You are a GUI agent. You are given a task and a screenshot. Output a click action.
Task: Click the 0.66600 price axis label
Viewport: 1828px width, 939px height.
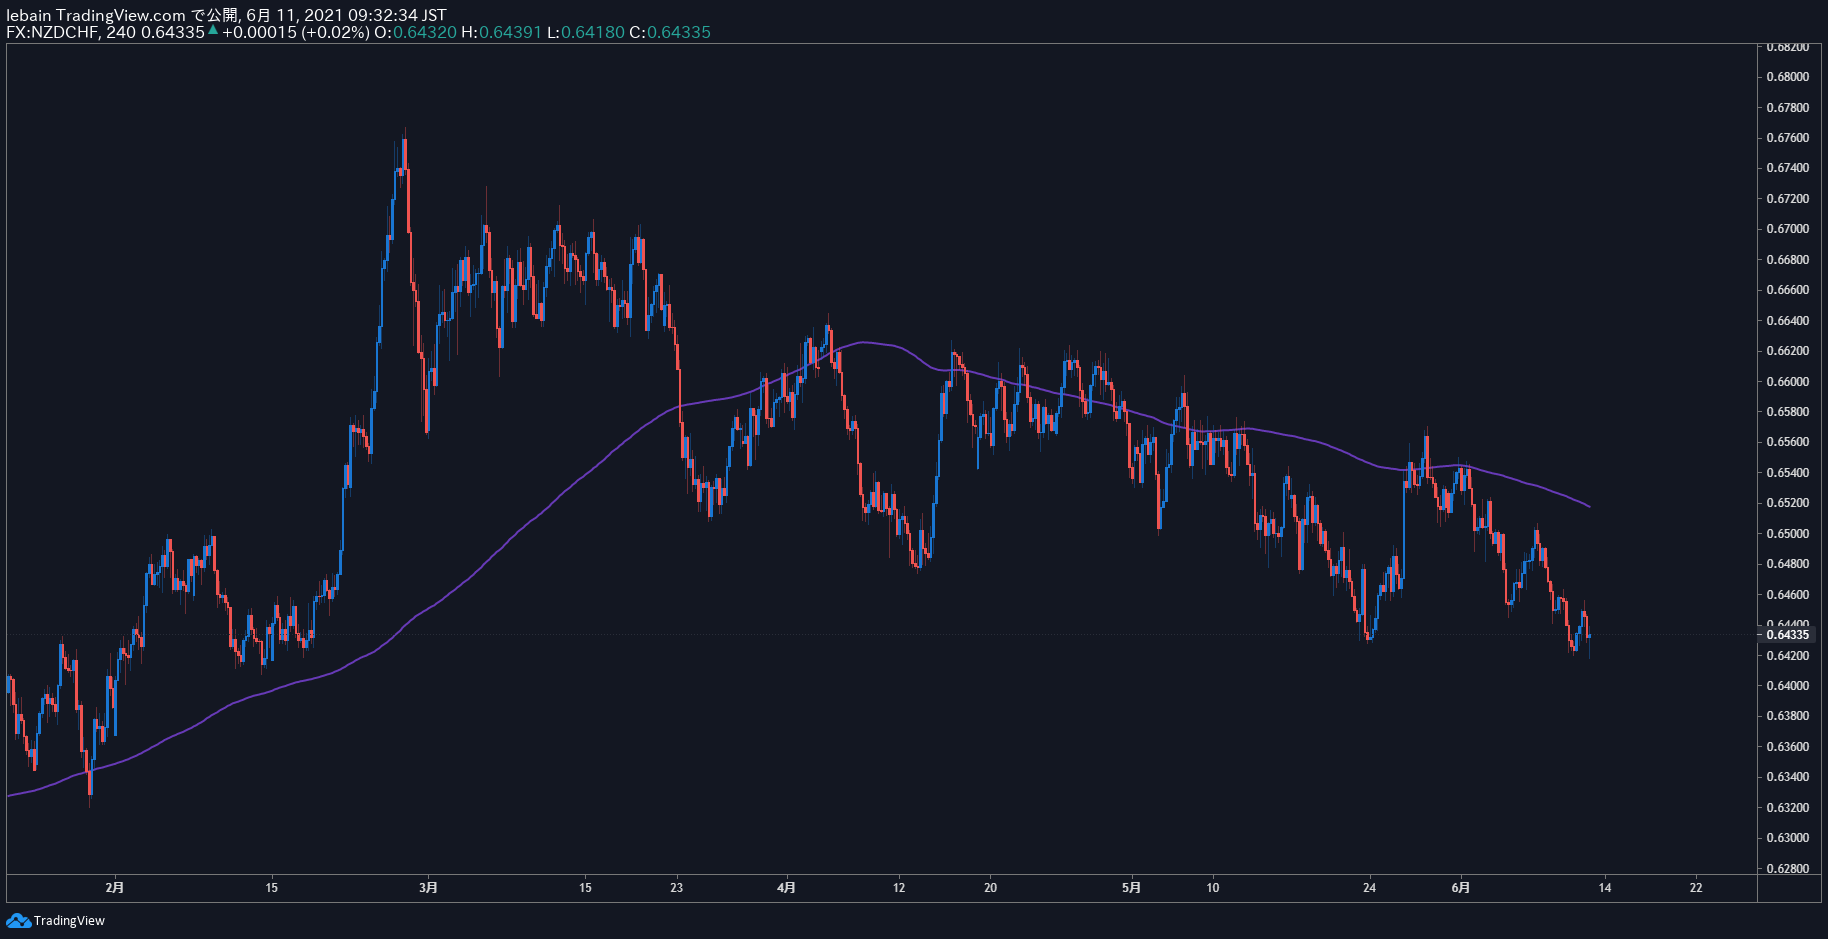[x=1787, y=290]
